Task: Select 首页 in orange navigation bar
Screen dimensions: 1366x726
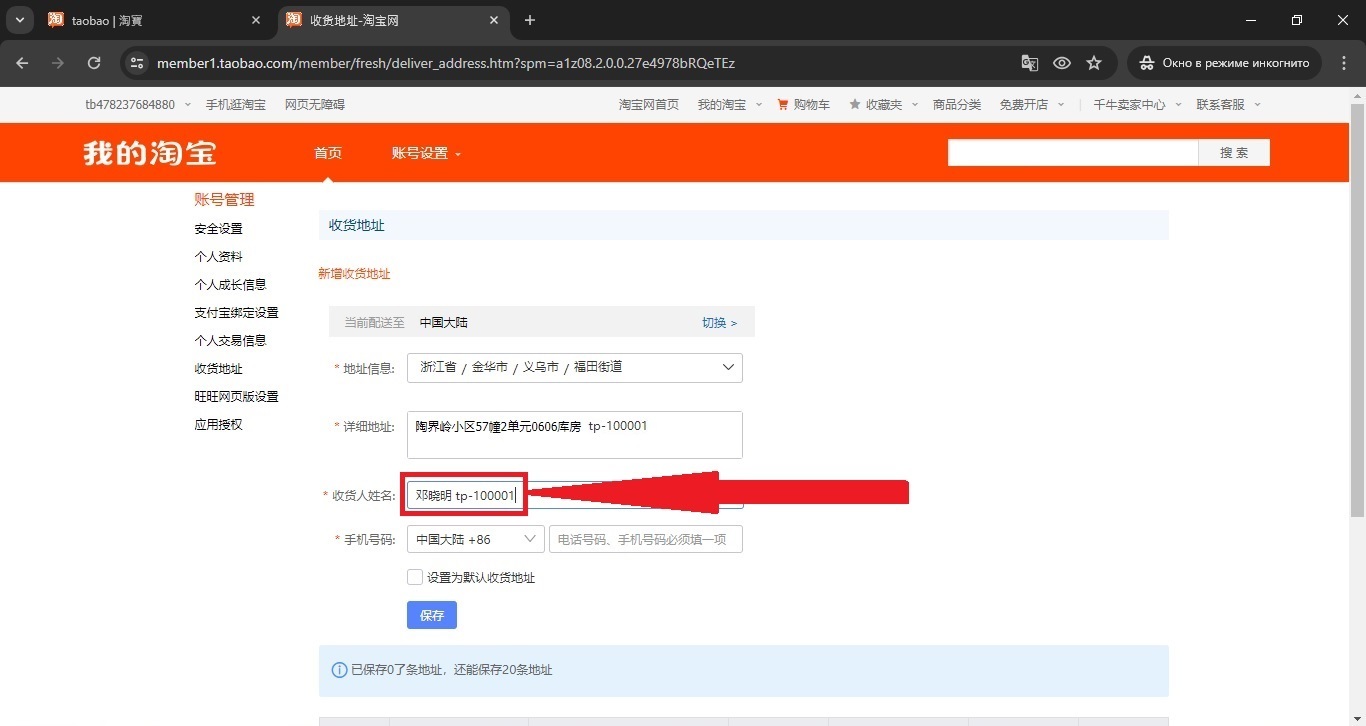Action: [328, 153]
